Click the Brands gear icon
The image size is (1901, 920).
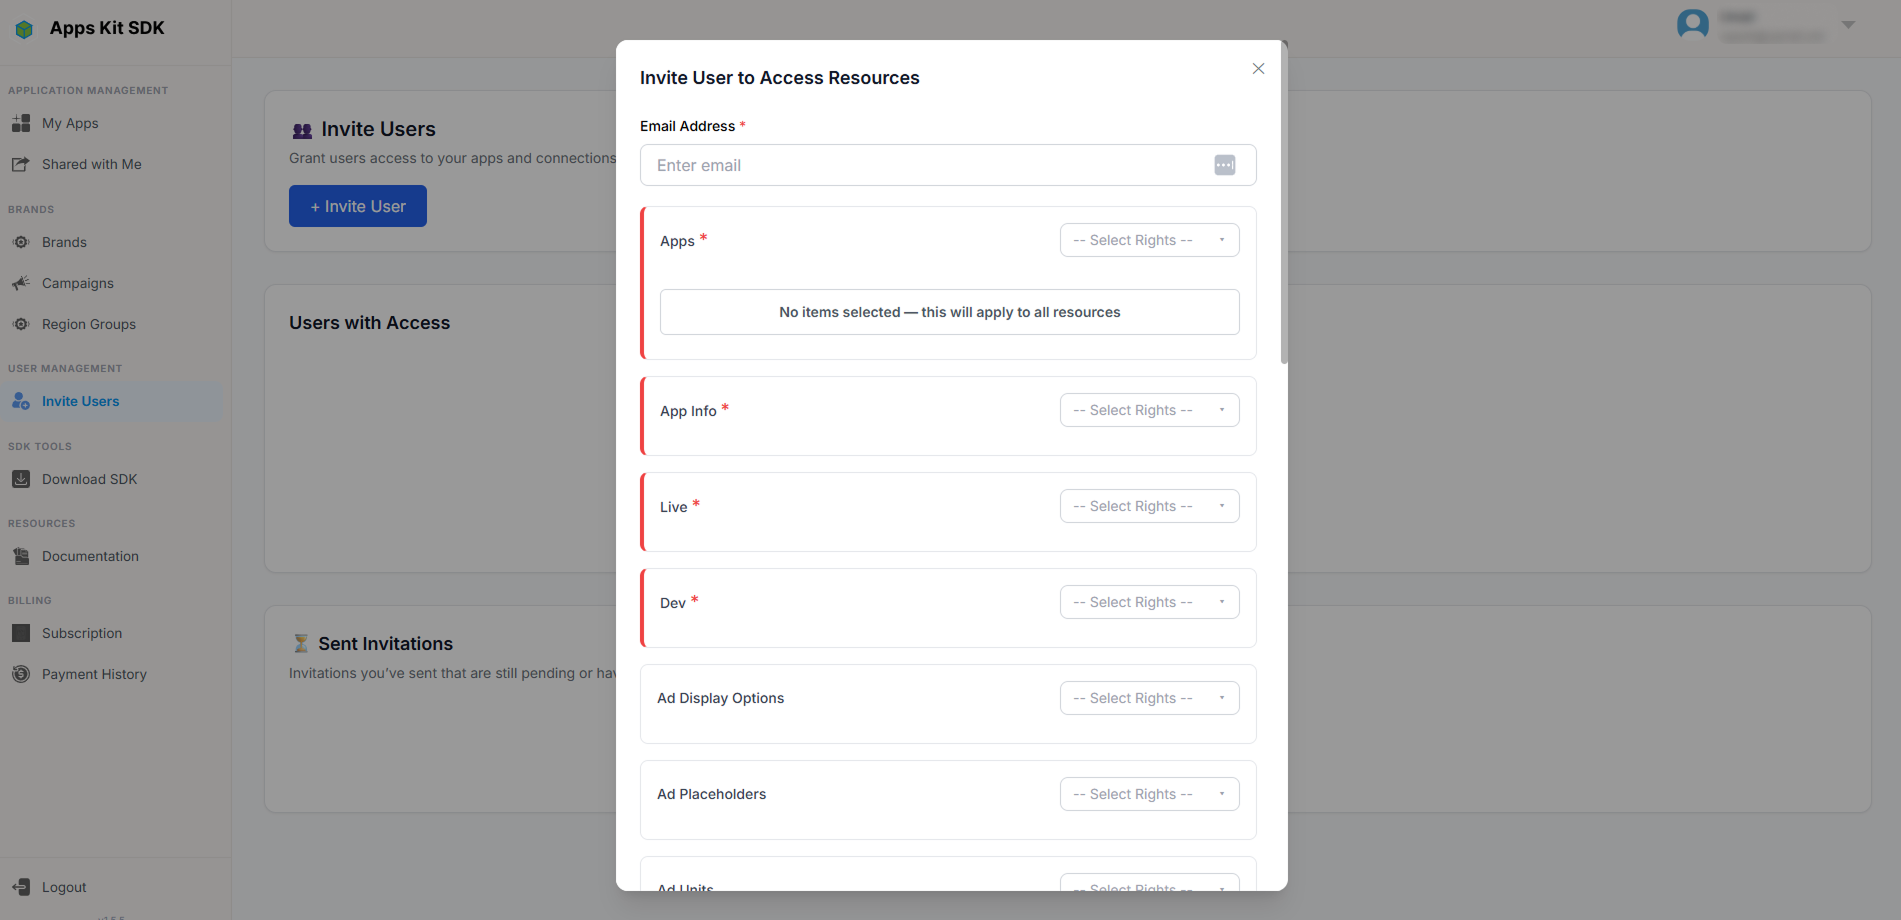pyautogui.click(x=21, y=242)
